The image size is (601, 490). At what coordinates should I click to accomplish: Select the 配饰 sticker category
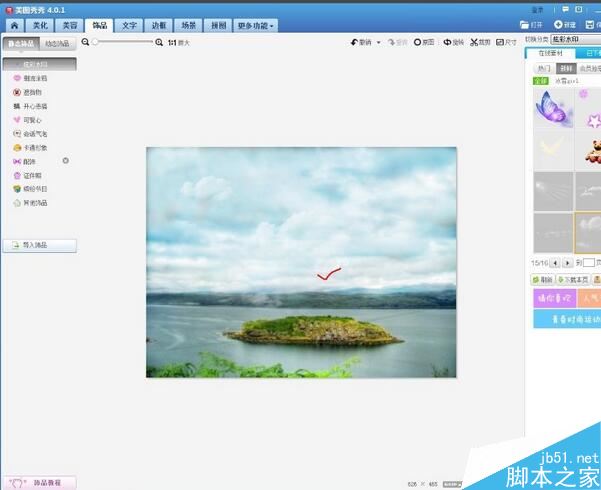point(25,161)
